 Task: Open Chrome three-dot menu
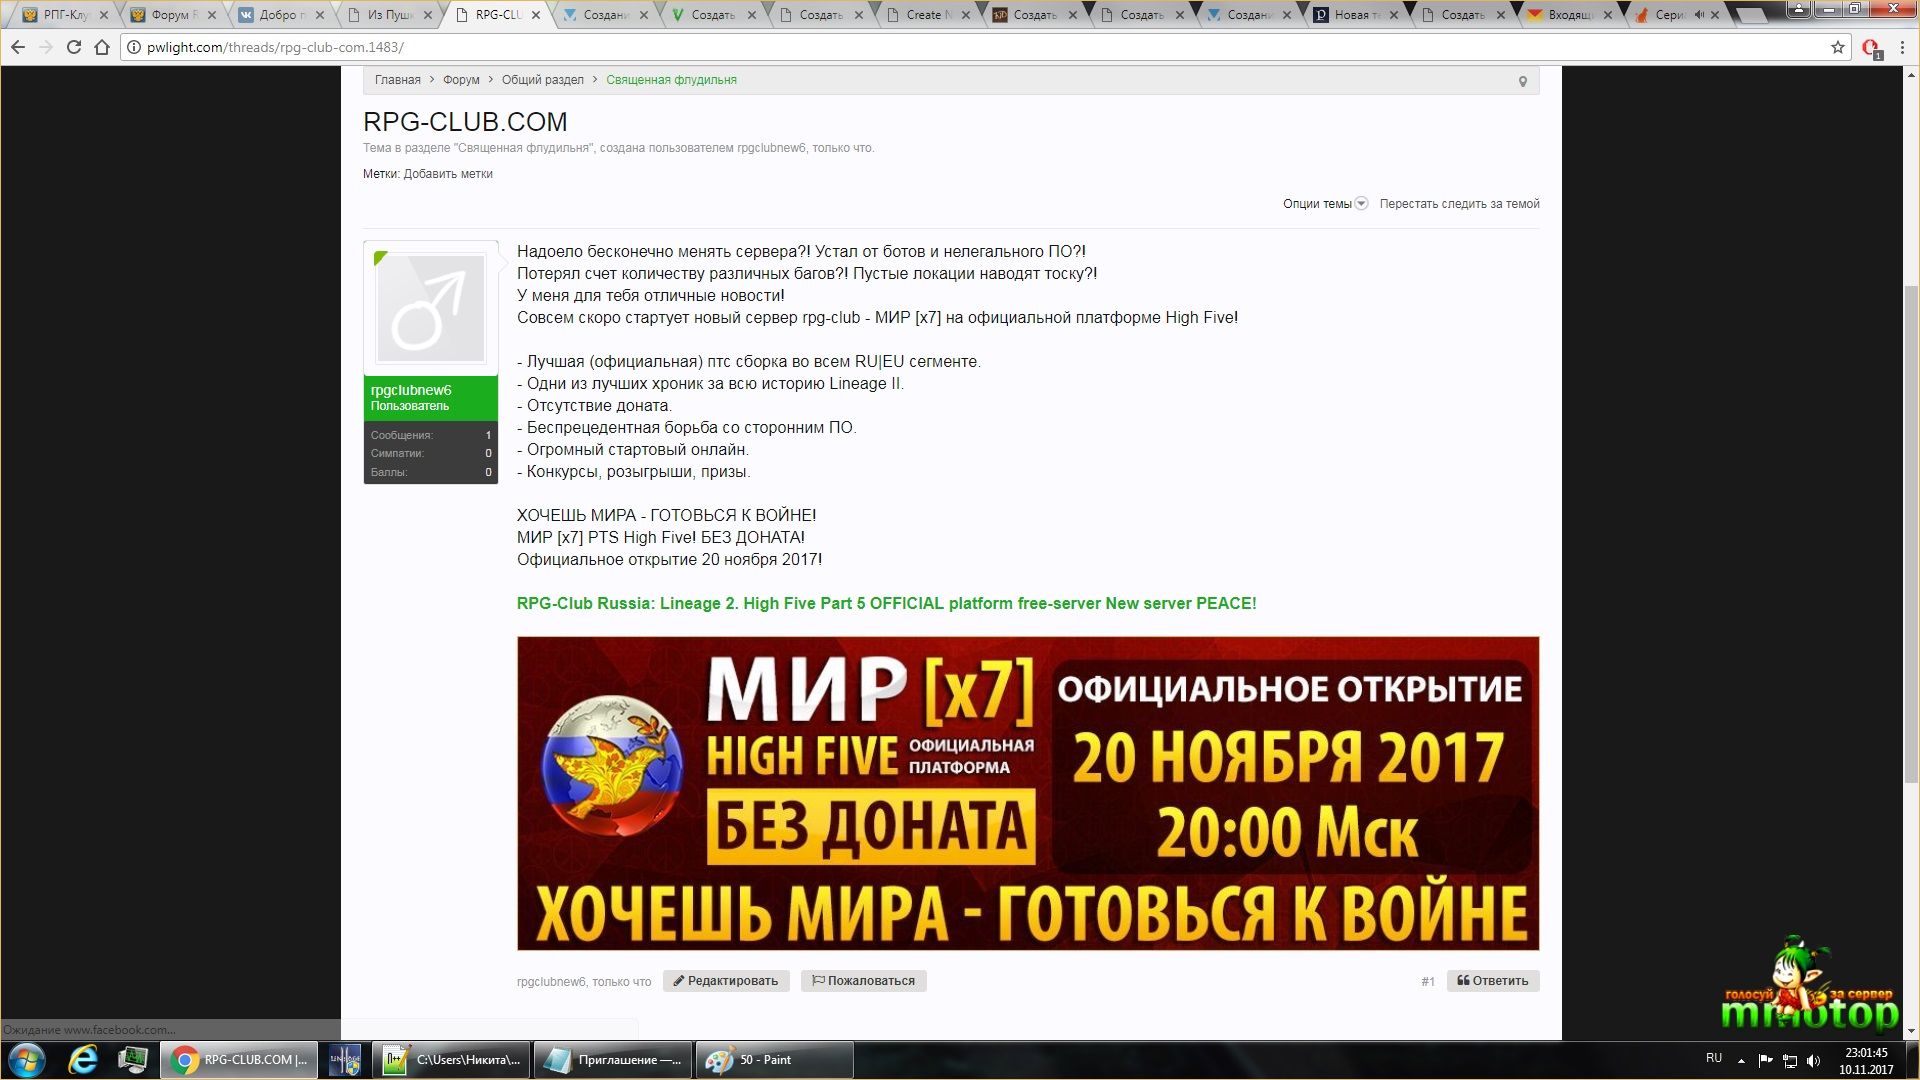(1902, 47)
